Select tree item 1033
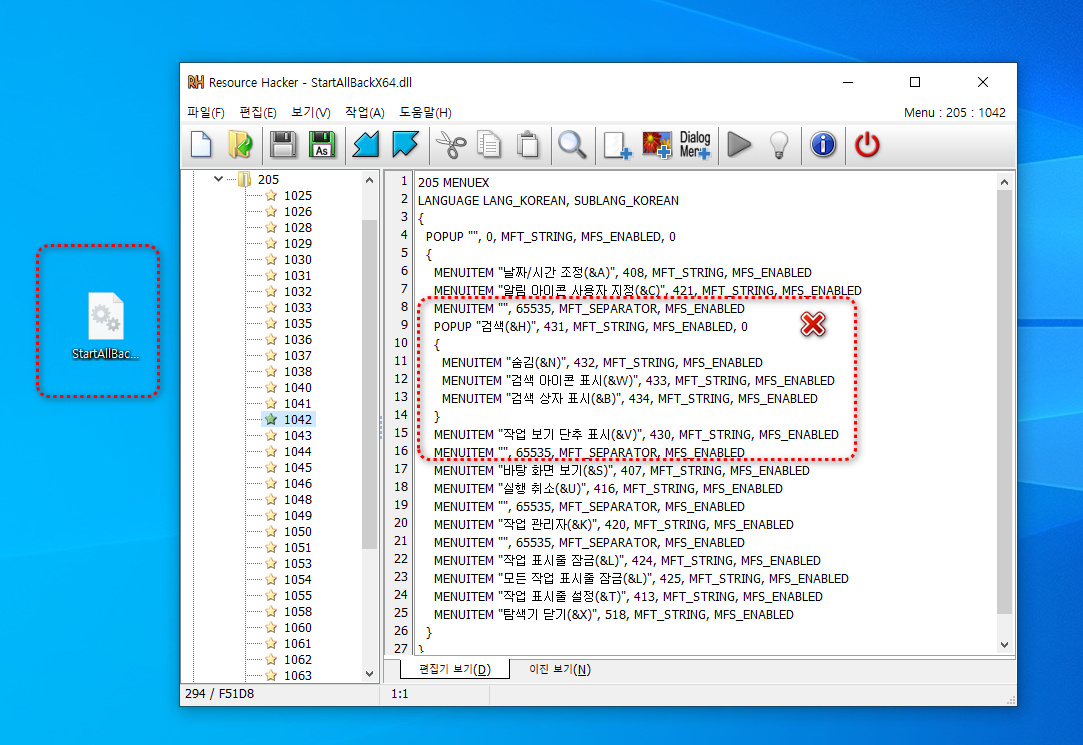 tap(298, 307)
